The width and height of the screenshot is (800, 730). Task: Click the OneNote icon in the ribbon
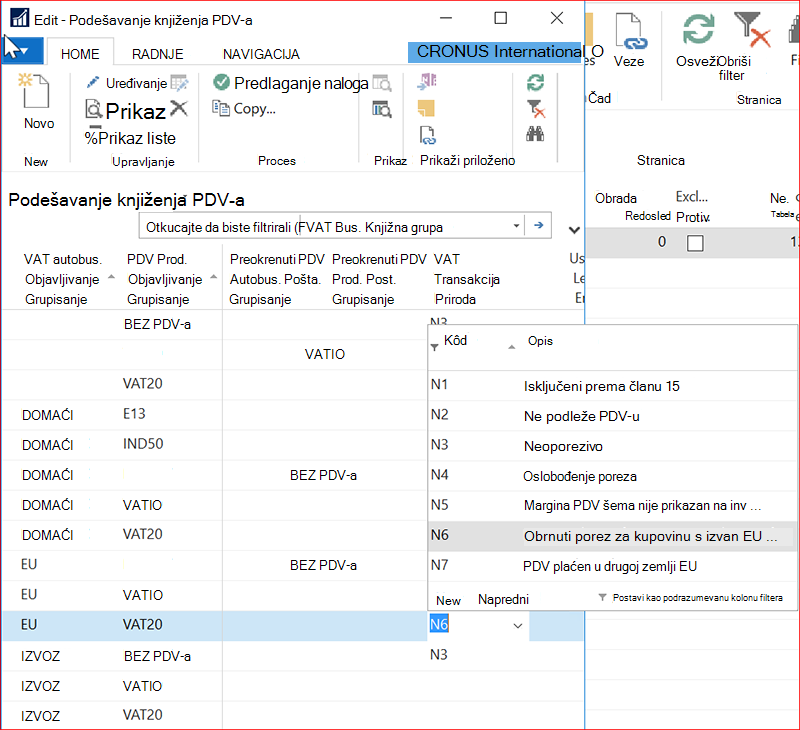click(427, 82)
